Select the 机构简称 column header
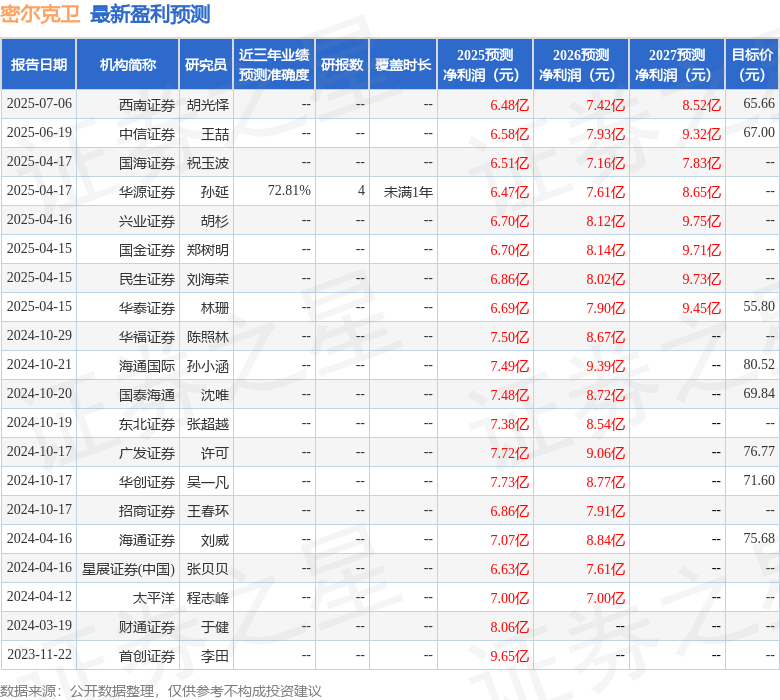This screenshot has width=780, height=700. pyautogui.click(x=128, y=65)
